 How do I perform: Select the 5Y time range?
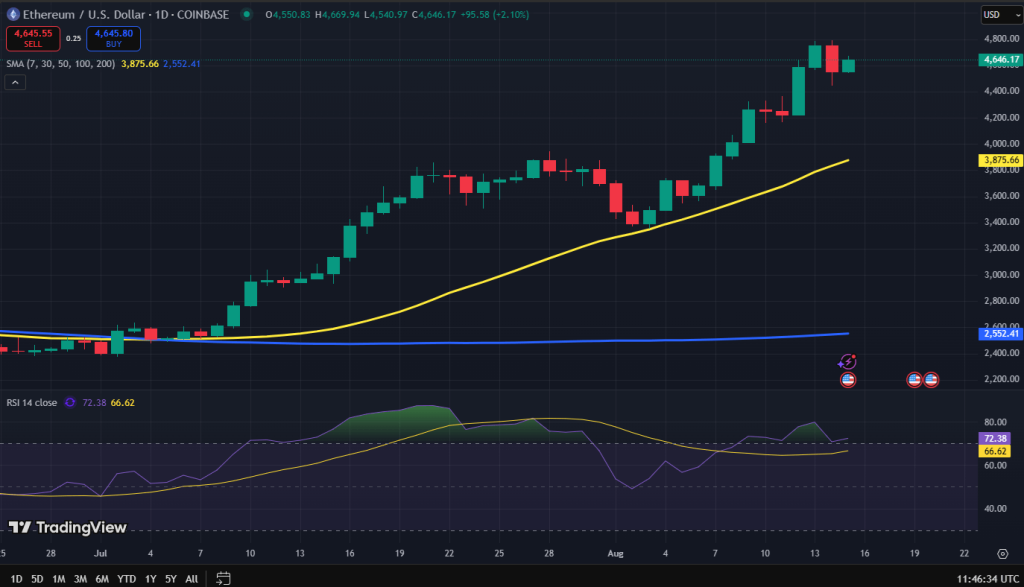171,578
